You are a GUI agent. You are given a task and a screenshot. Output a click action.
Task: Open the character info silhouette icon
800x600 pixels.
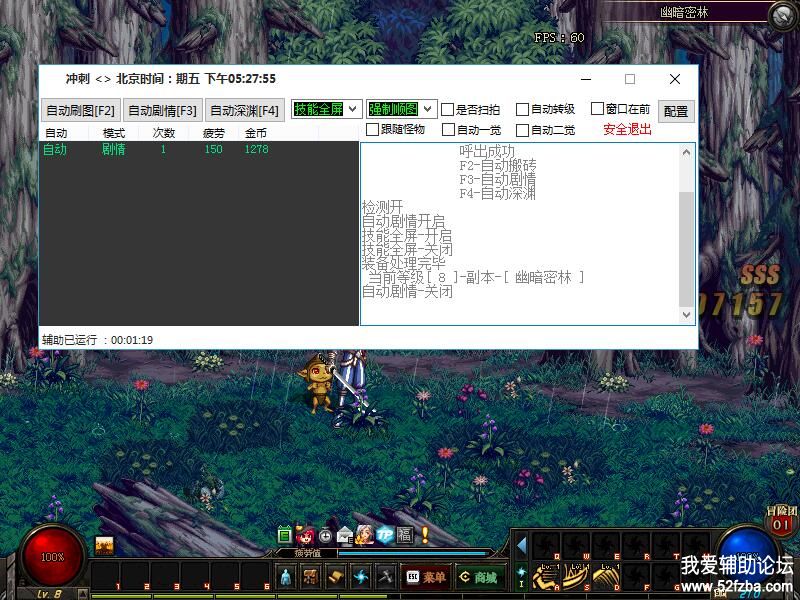coord(286,577)
